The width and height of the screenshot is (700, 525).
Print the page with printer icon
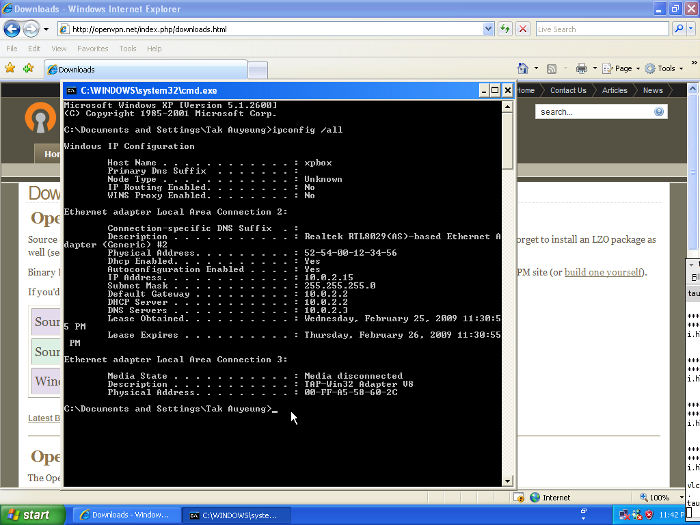pyautogui.click(x=581, y=68)
